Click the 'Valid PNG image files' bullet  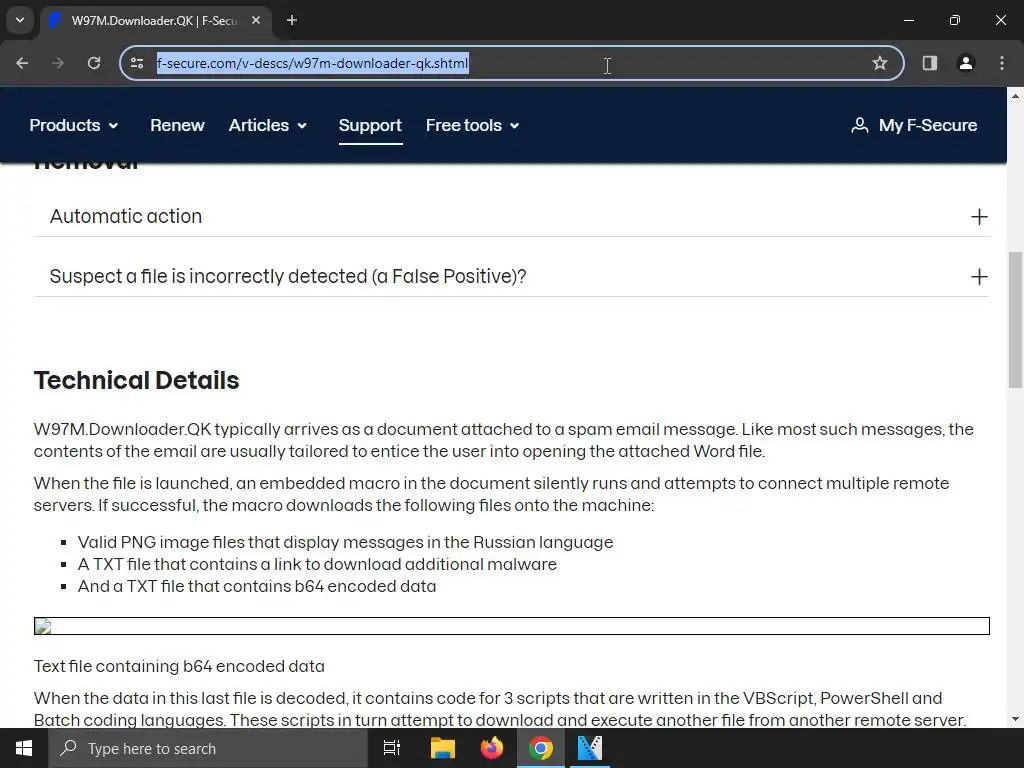345,542
